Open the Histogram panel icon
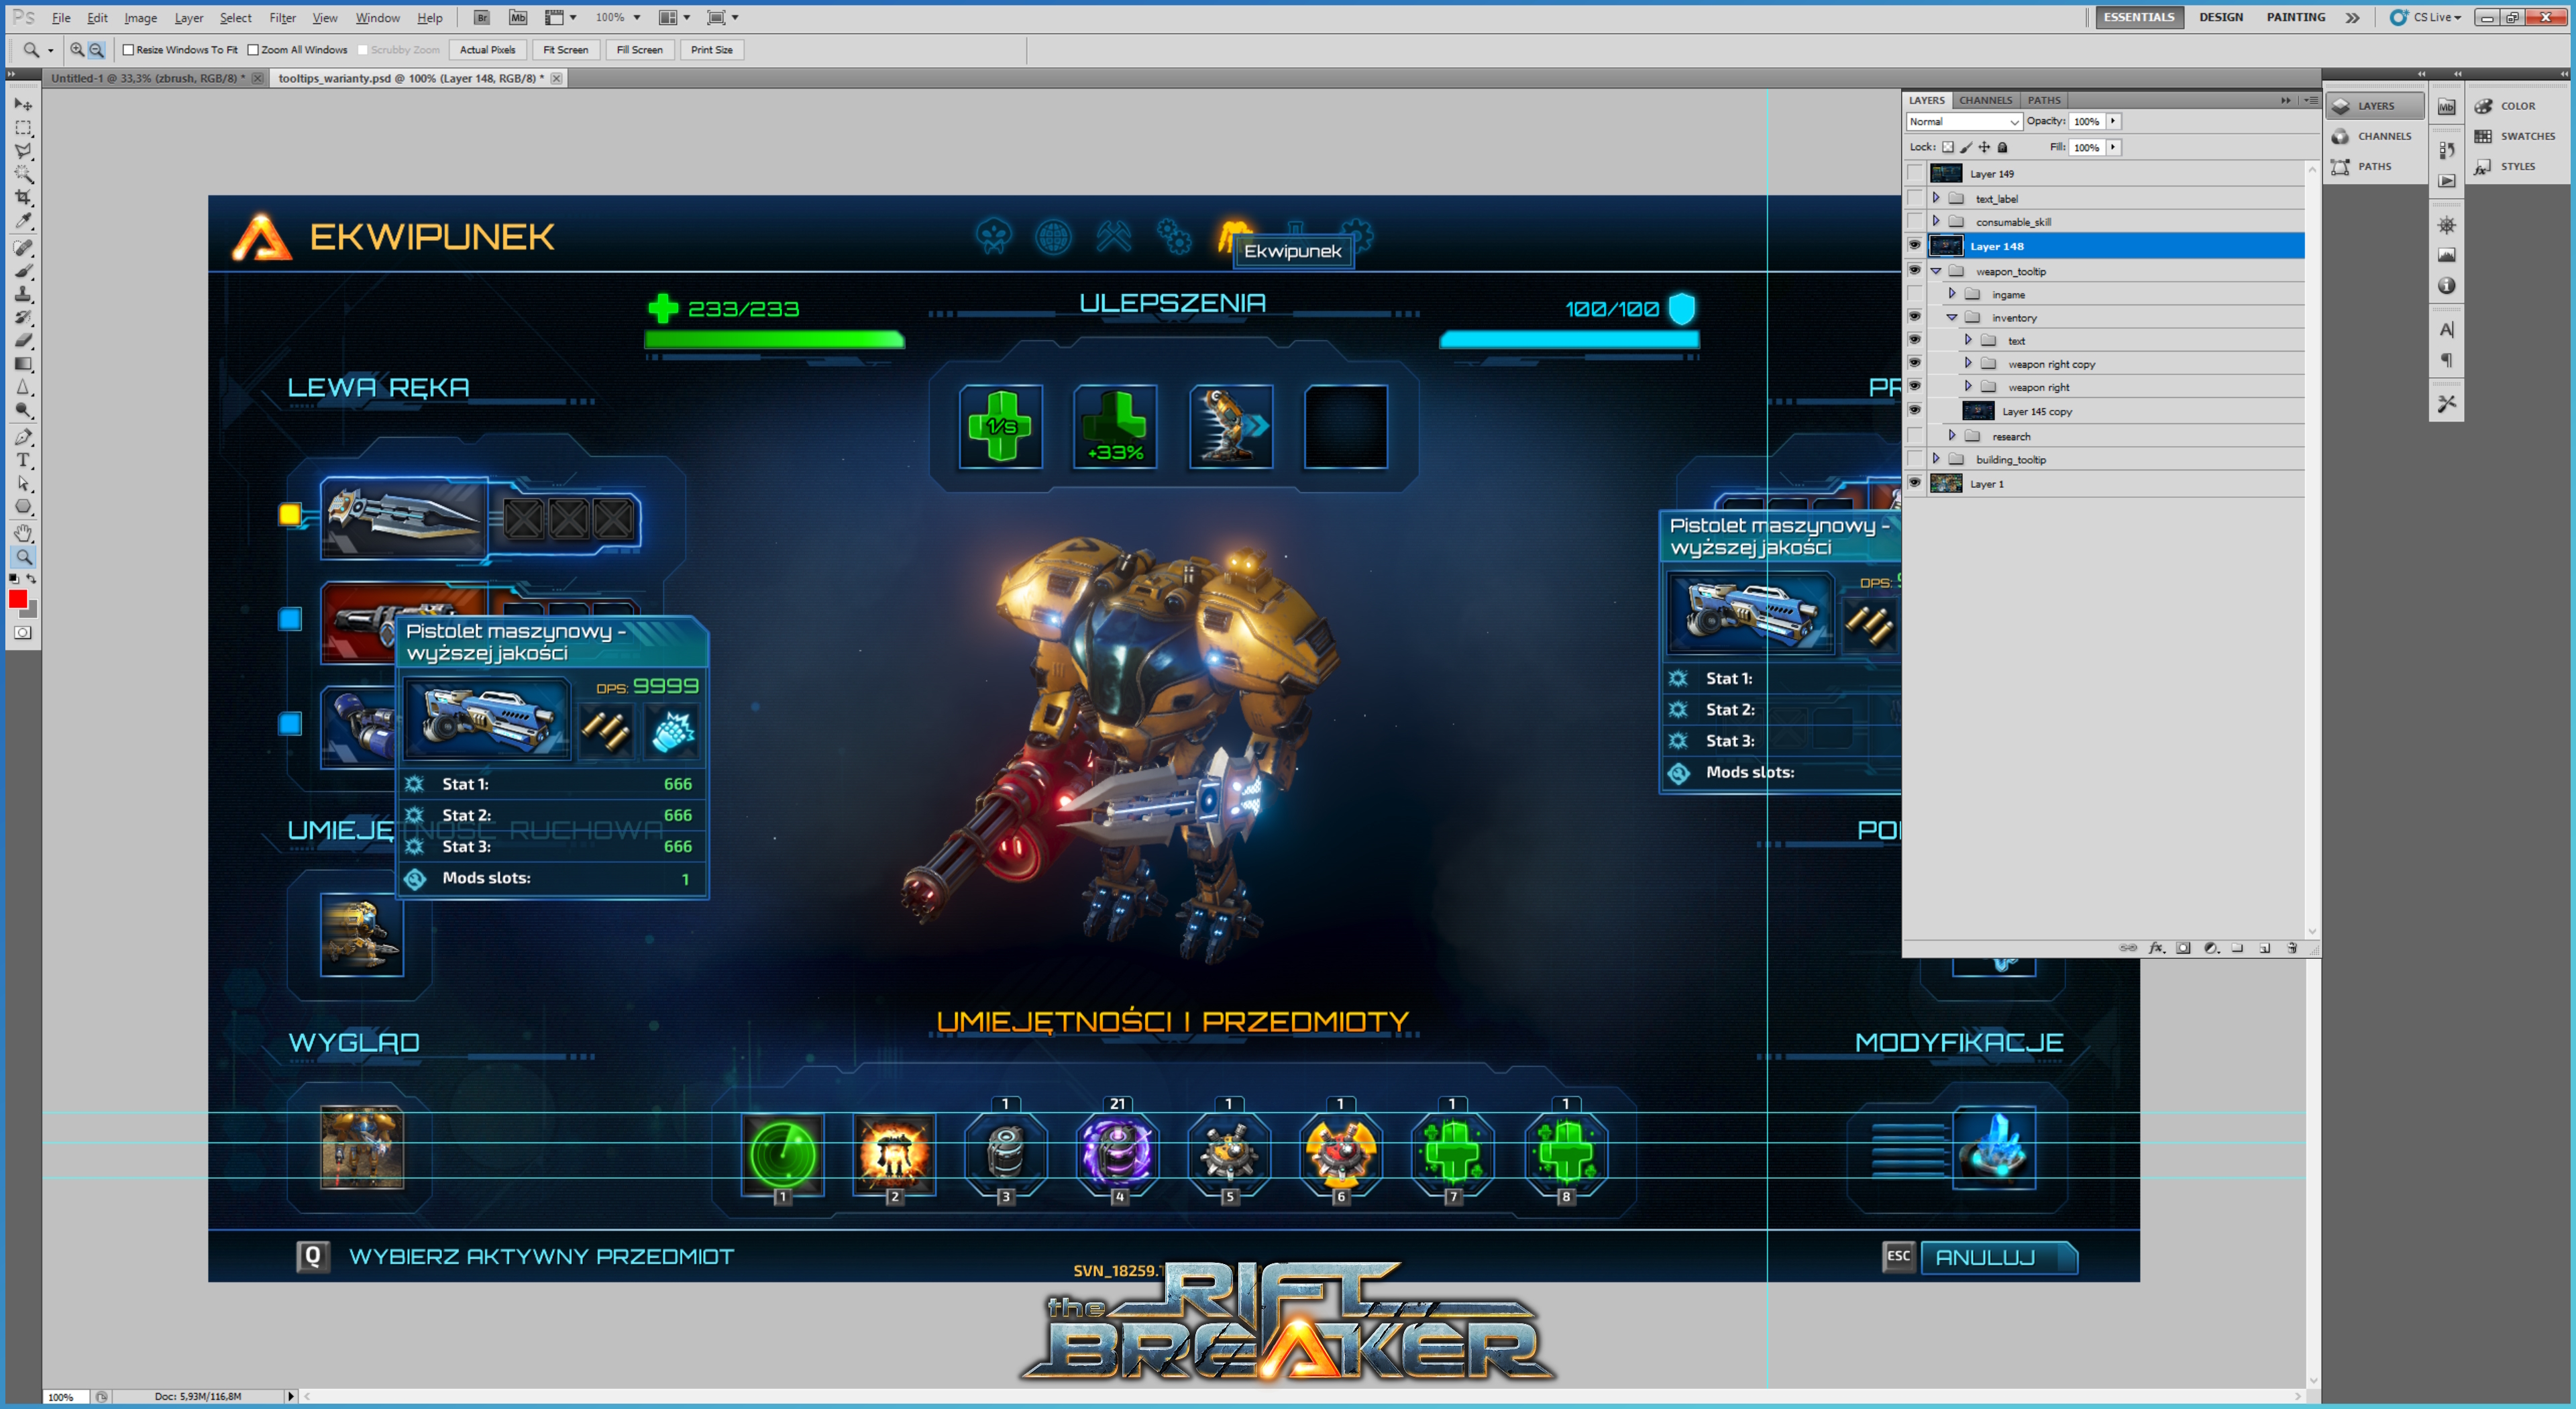Screen dimensions: 2576x1409 (2447, 255)
